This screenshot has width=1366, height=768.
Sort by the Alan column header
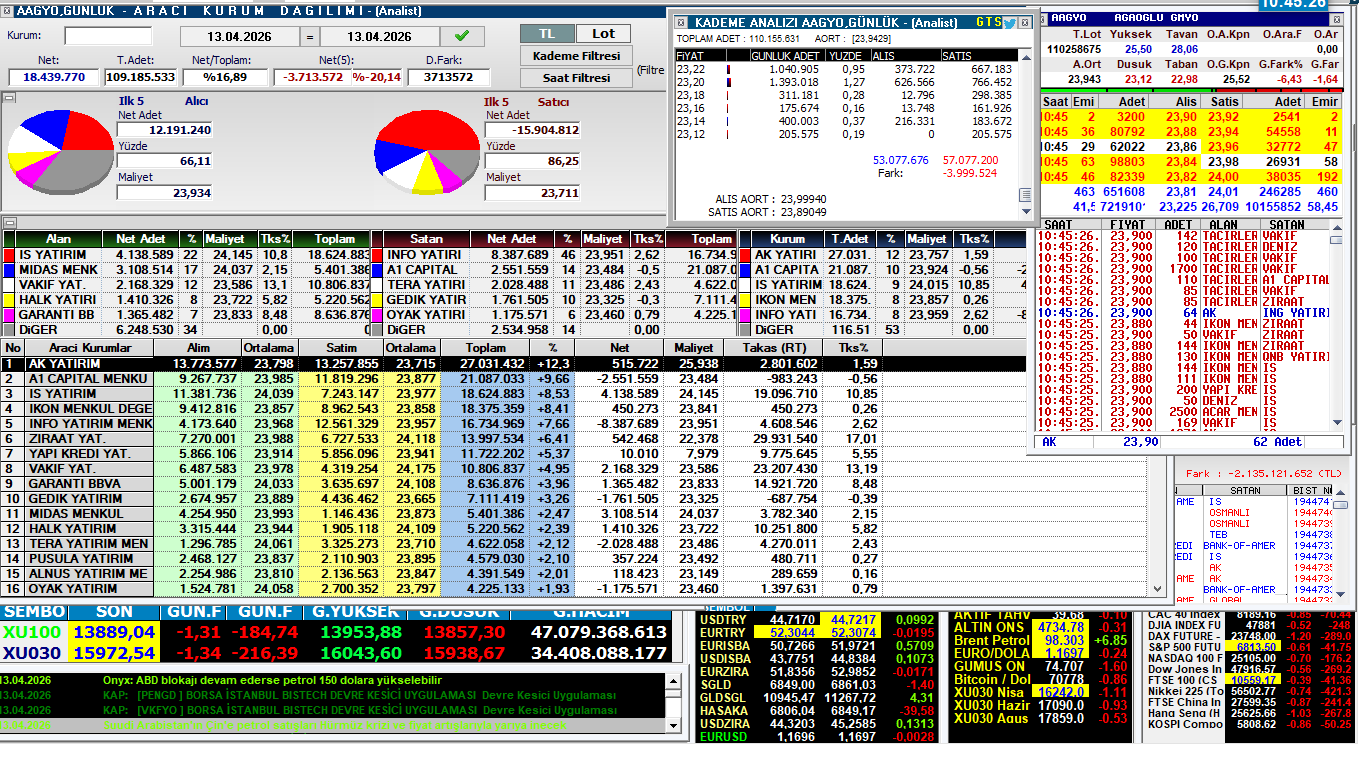[58, 239]
